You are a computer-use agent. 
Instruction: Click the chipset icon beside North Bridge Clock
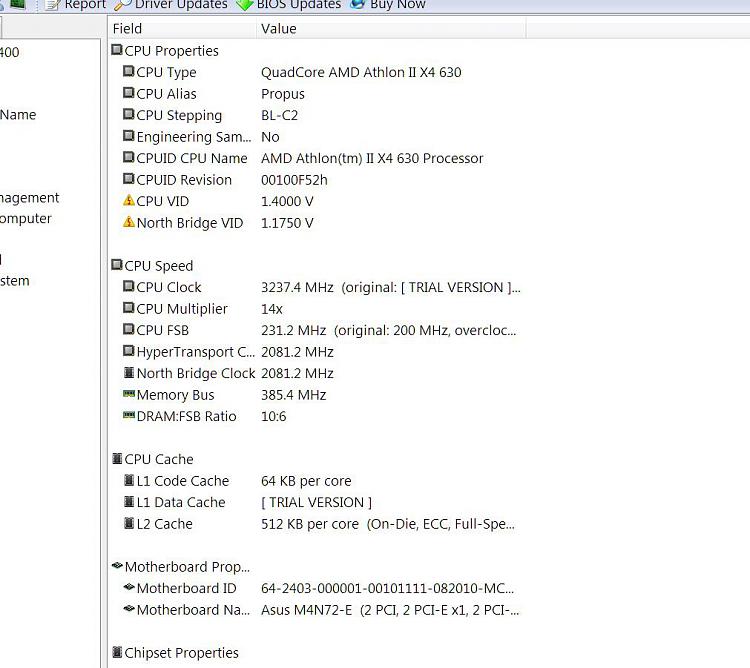point(128,372)
